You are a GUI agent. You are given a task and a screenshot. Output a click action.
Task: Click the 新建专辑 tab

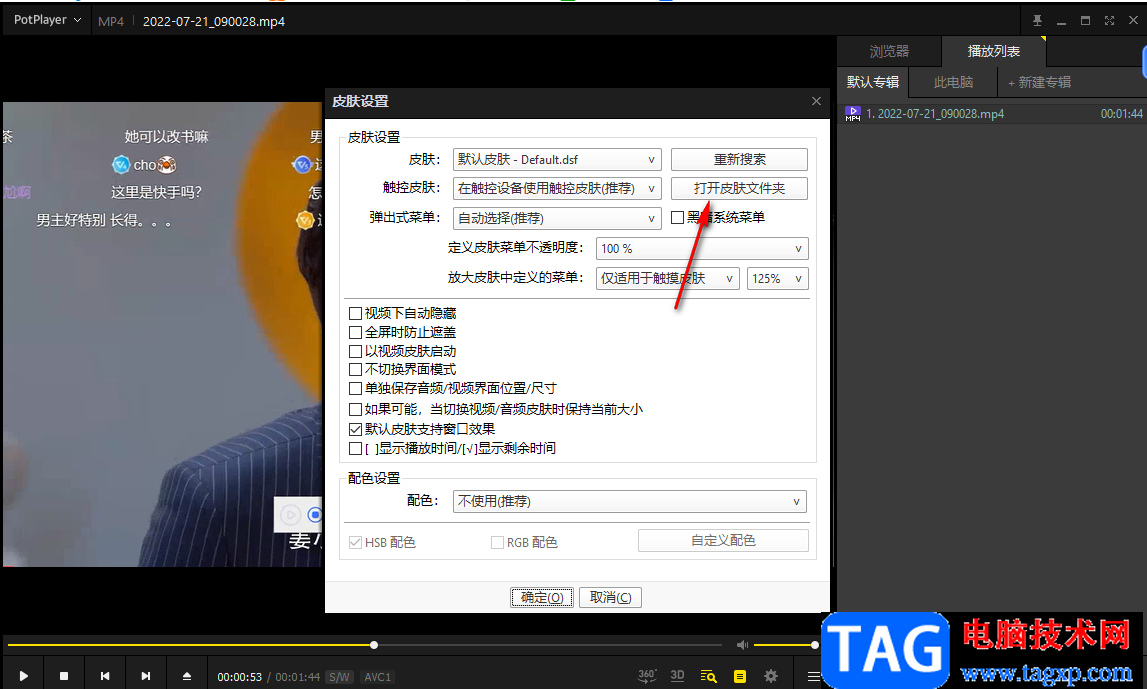pos(1039,82)
